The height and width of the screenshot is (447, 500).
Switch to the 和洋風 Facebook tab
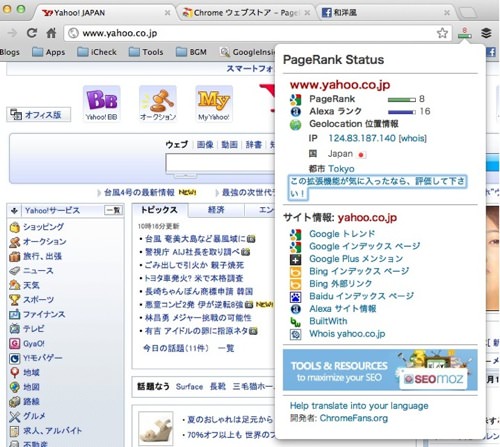[387, 13]
